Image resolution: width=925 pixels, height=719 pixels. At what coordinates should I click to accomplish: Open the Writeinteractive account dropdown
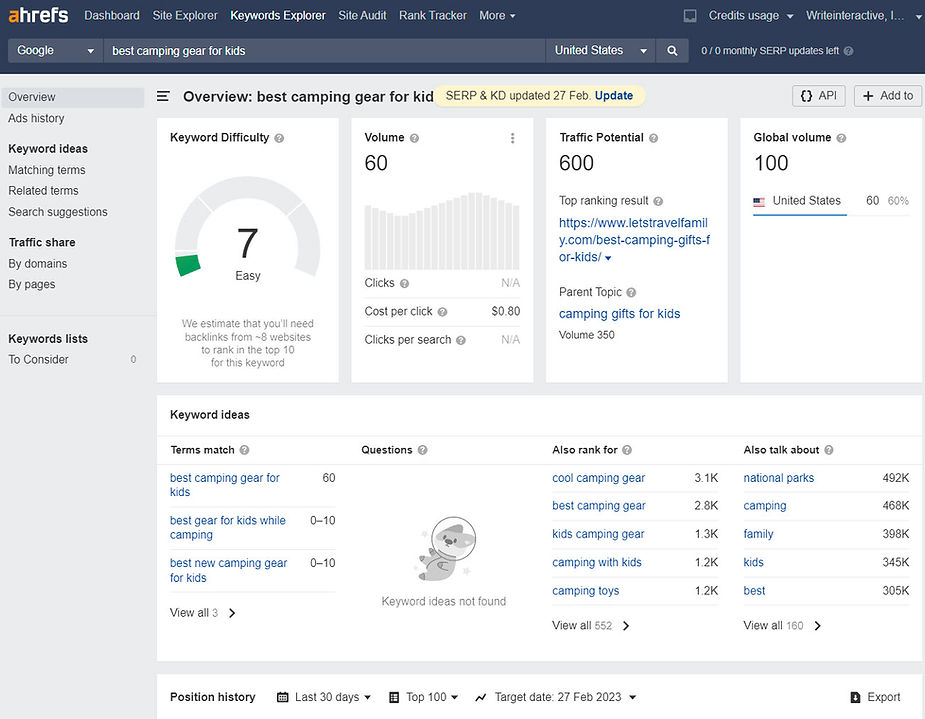pyautogui.click(x=863, y=16)
